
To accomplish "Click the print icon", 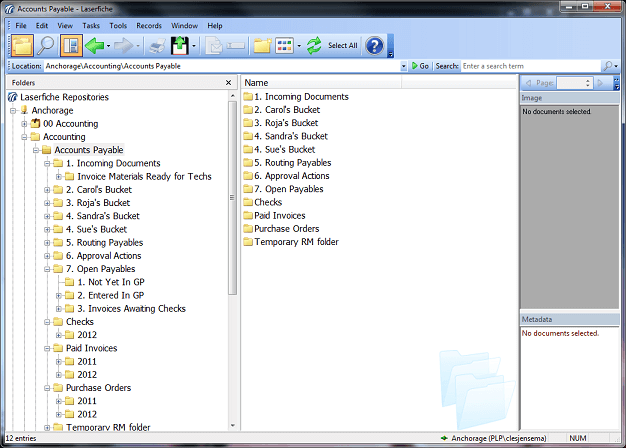I will (157, 46).
